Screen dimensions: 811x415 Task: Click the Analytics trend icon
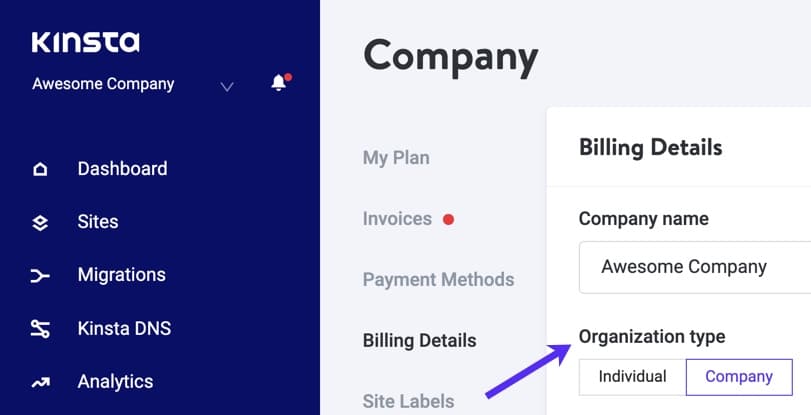pos(40,382)
